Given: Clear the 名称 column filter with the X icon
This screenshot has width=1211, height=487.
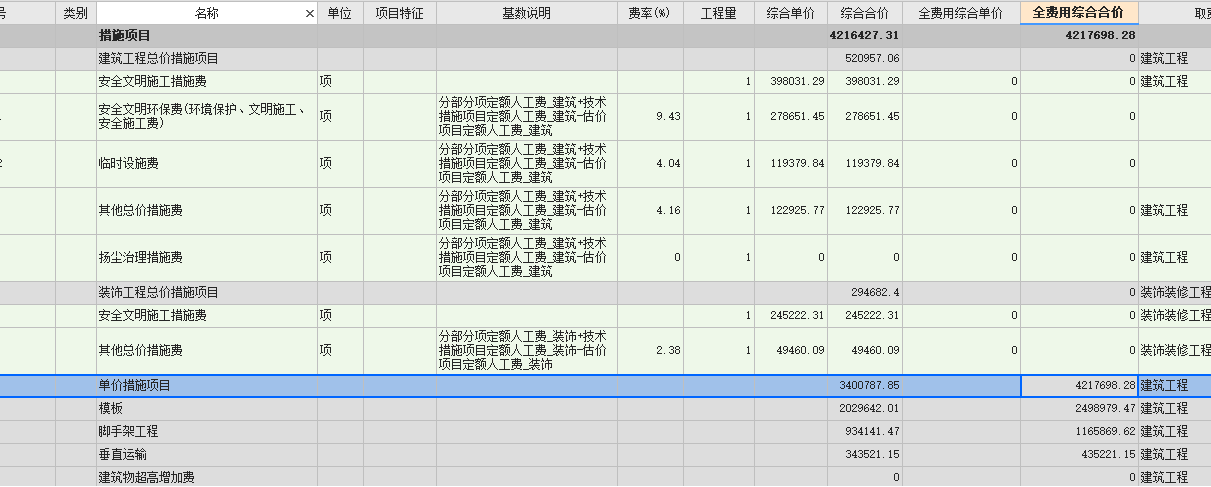Looking at the screenshot, I should (309, 13).
